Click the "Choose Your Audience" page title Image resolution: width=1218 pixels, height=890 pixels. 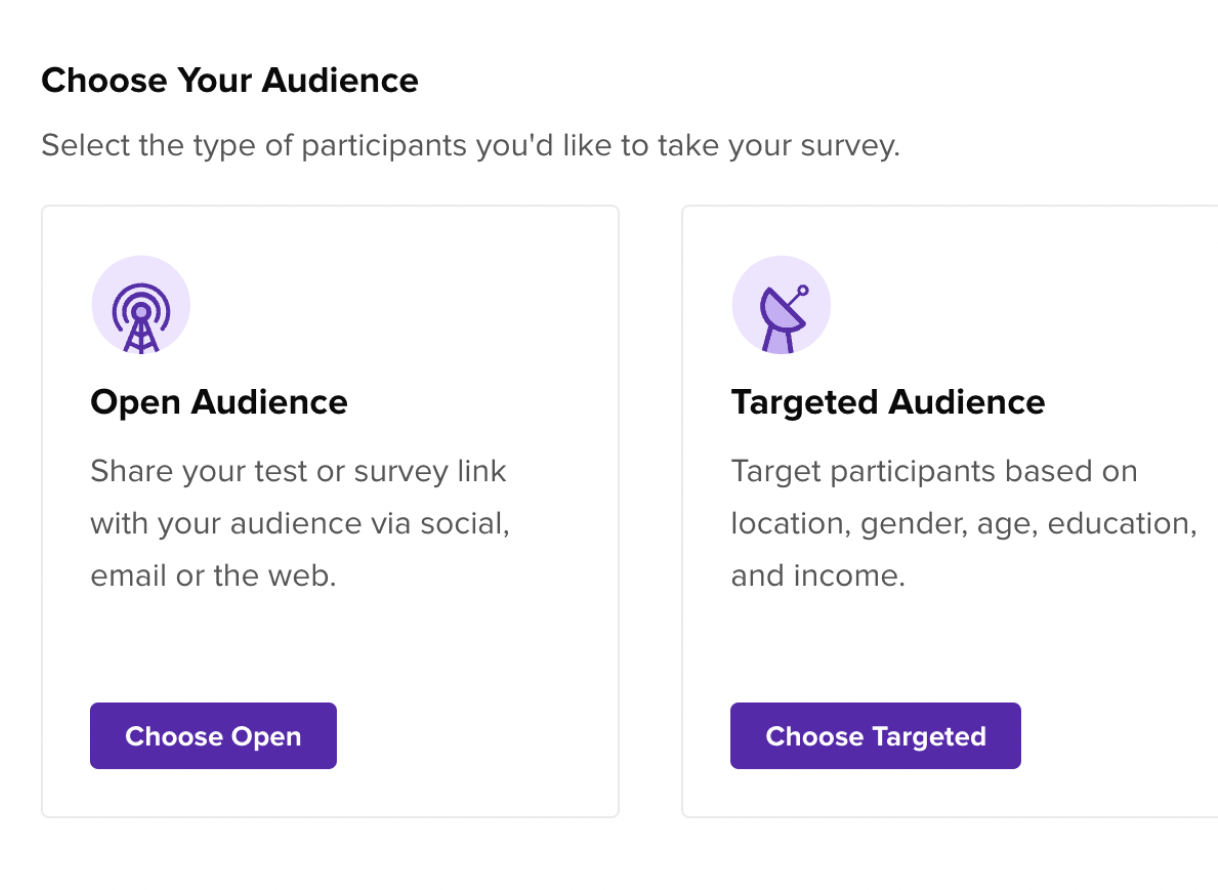230,80
